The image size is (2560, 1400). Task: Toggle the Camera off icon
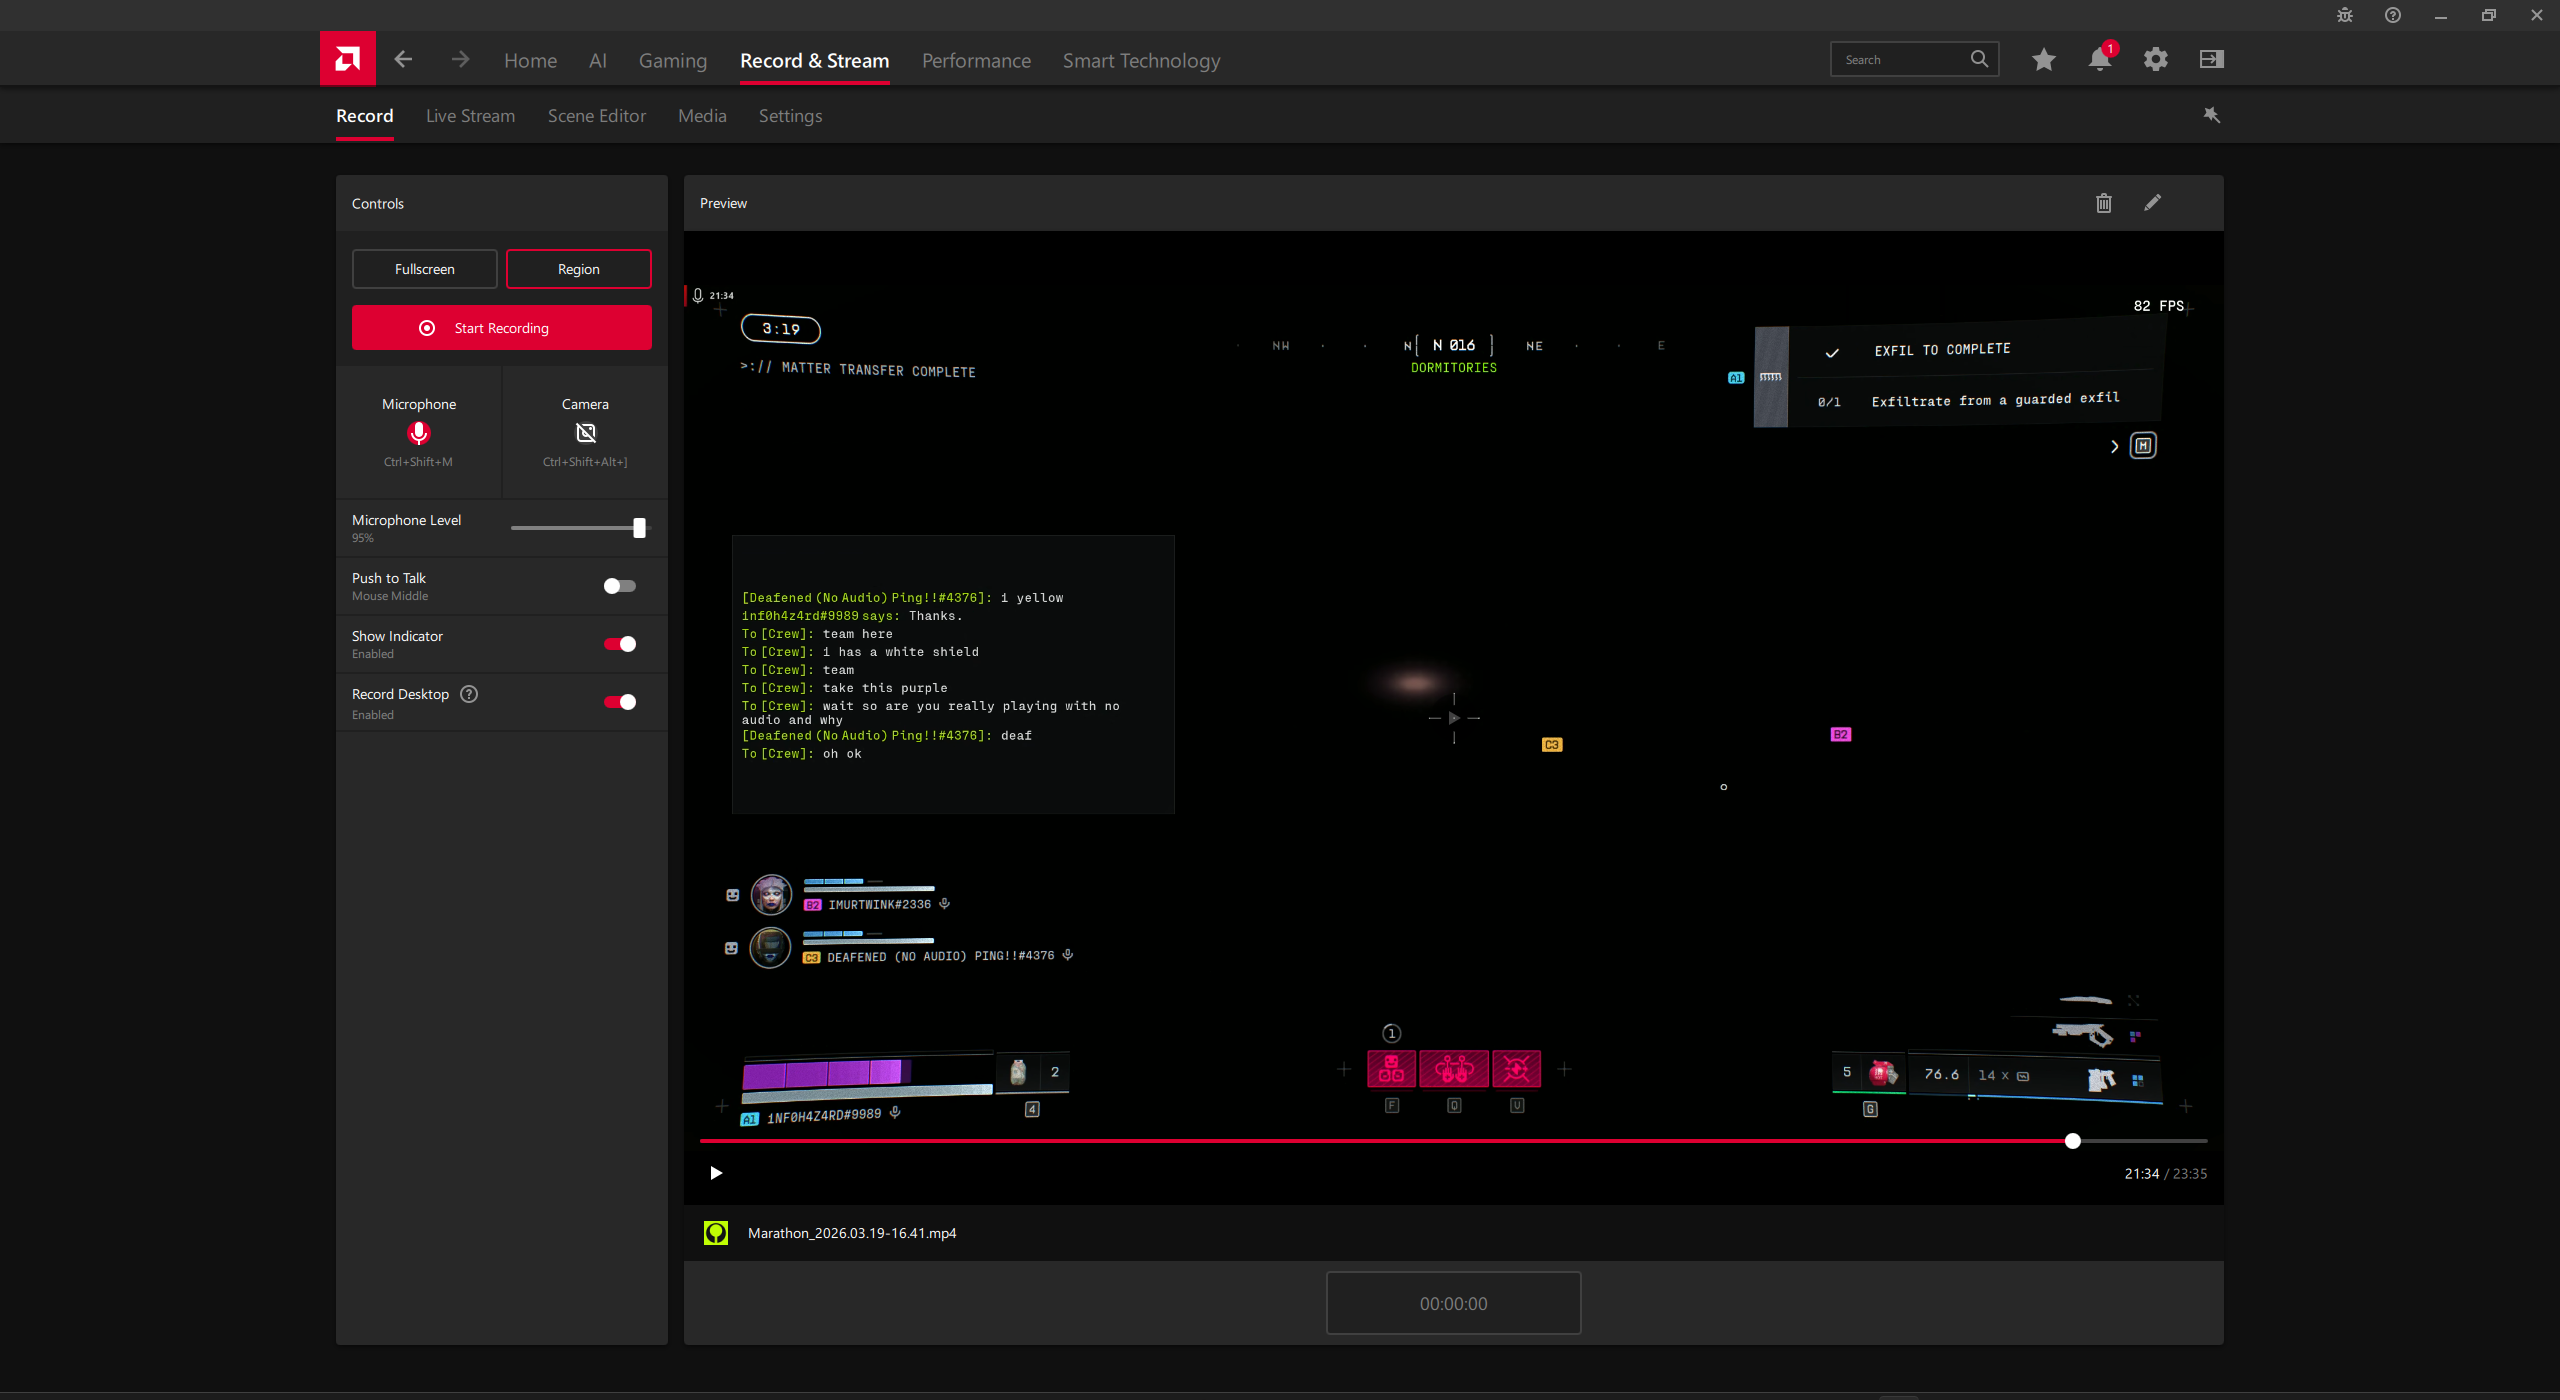585,433
